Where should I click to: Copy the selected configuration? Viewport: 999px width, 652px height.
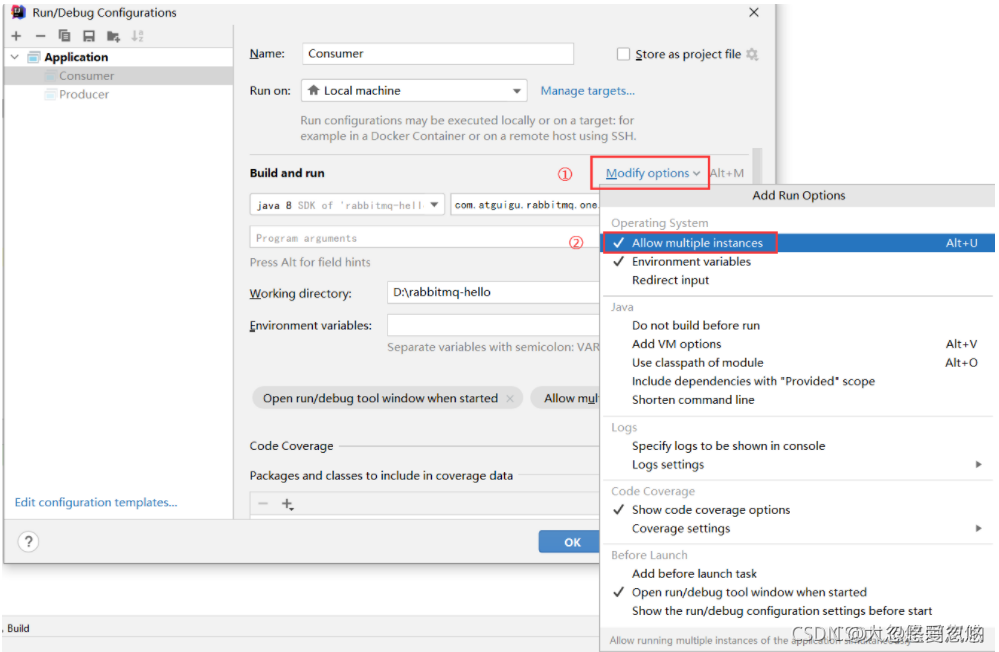(64, 36)
